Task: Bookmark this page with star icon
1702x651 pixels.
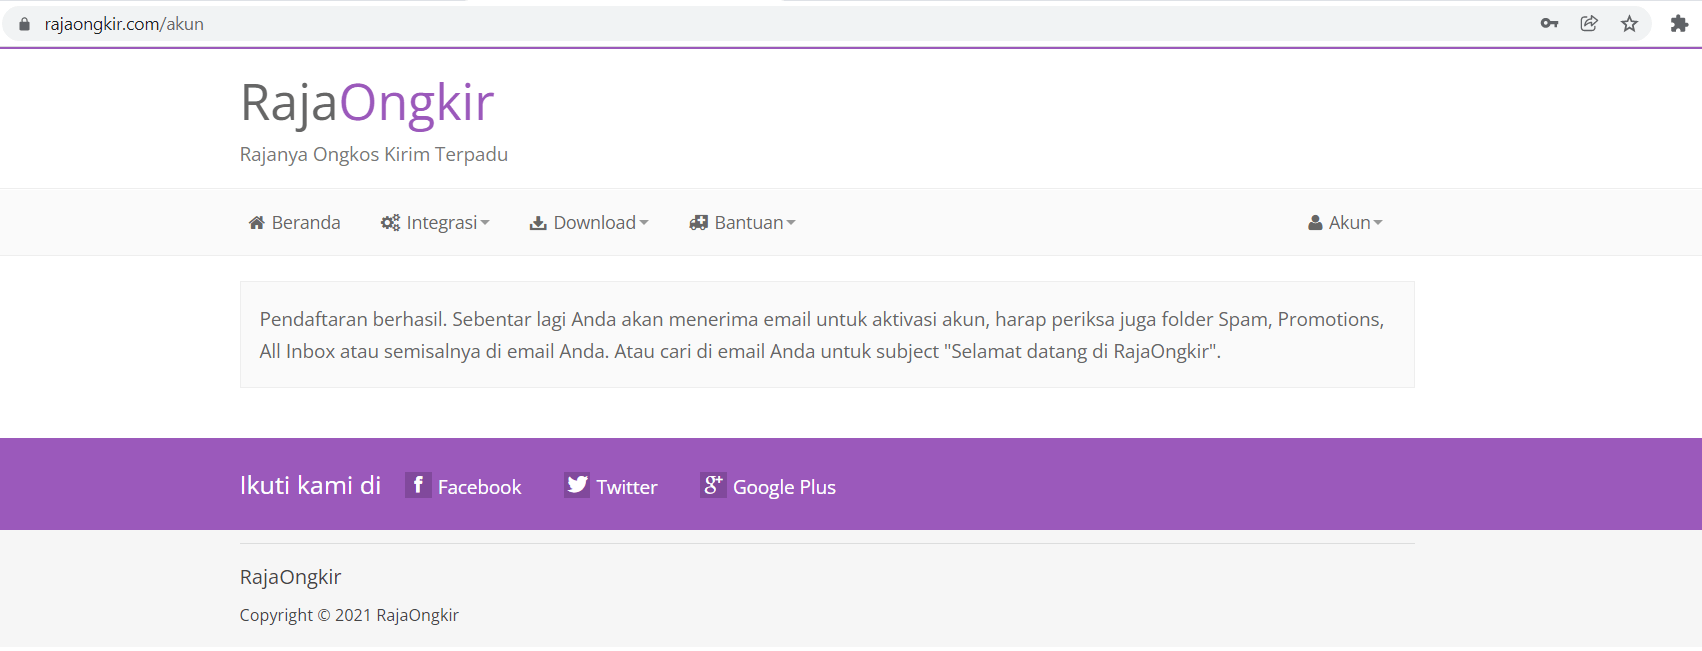Action: pyautogui.click(x=1629, y=23)
